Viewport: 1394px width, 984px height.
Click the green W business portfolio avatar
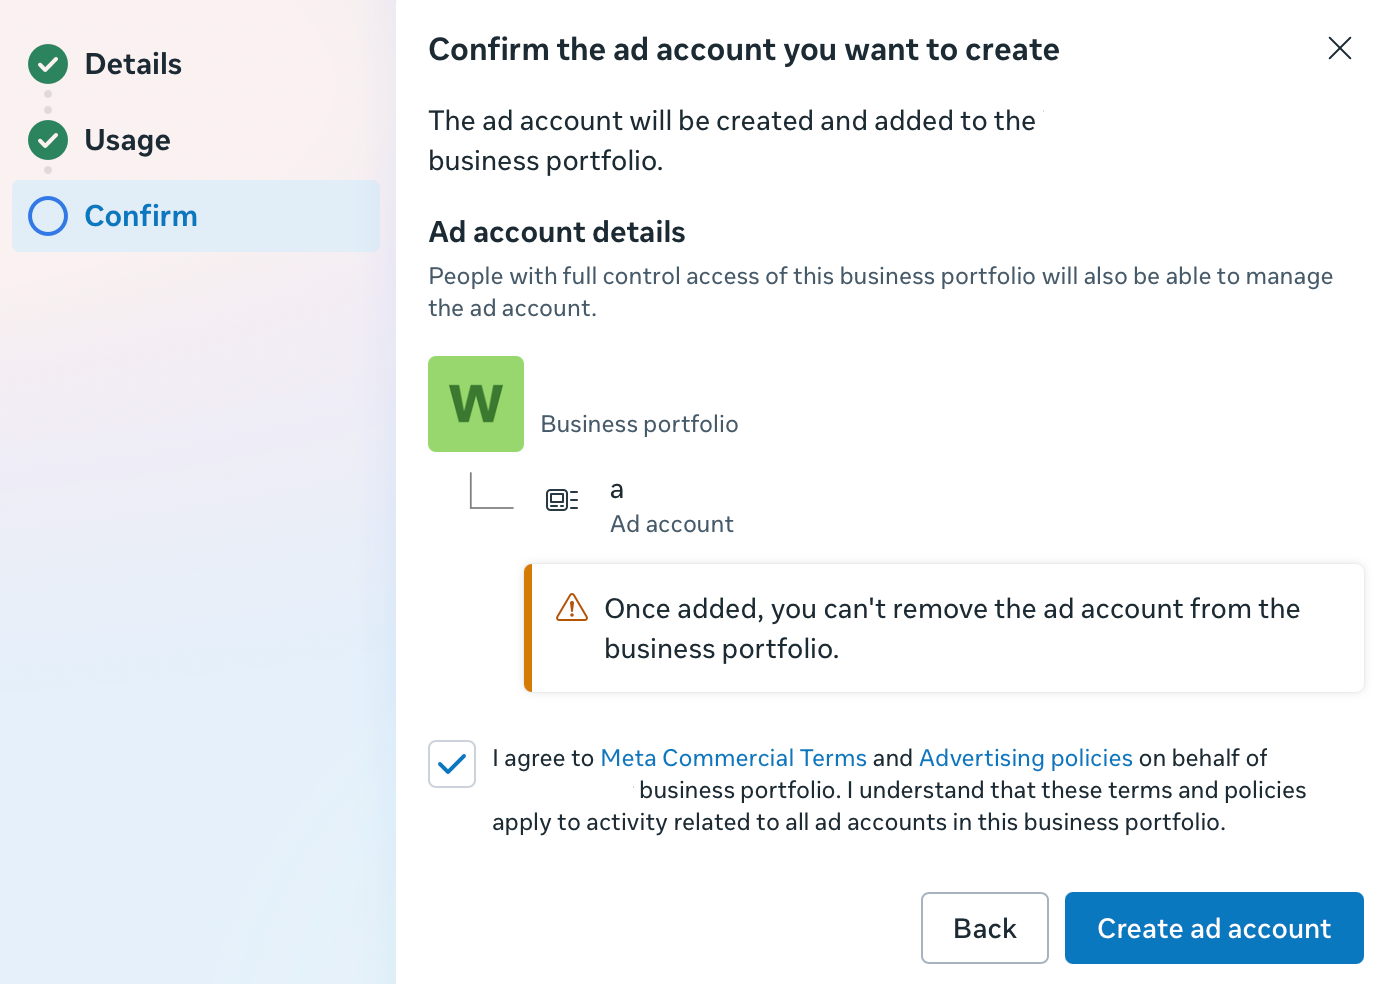pyautogui.click(x=476, y=404)
